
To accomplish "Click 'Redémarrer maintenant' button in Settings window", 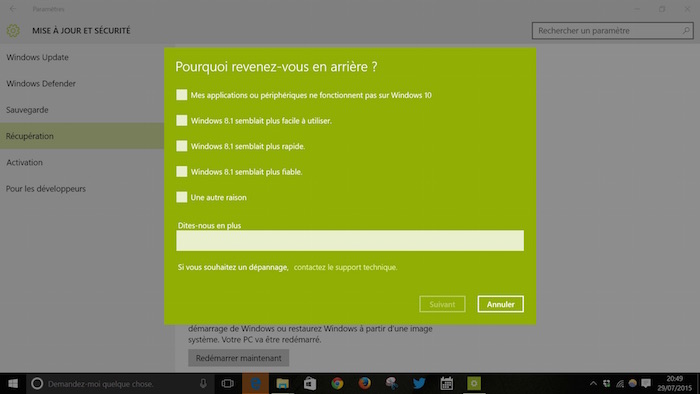I will pyautogui.click(x=238, y=358).
